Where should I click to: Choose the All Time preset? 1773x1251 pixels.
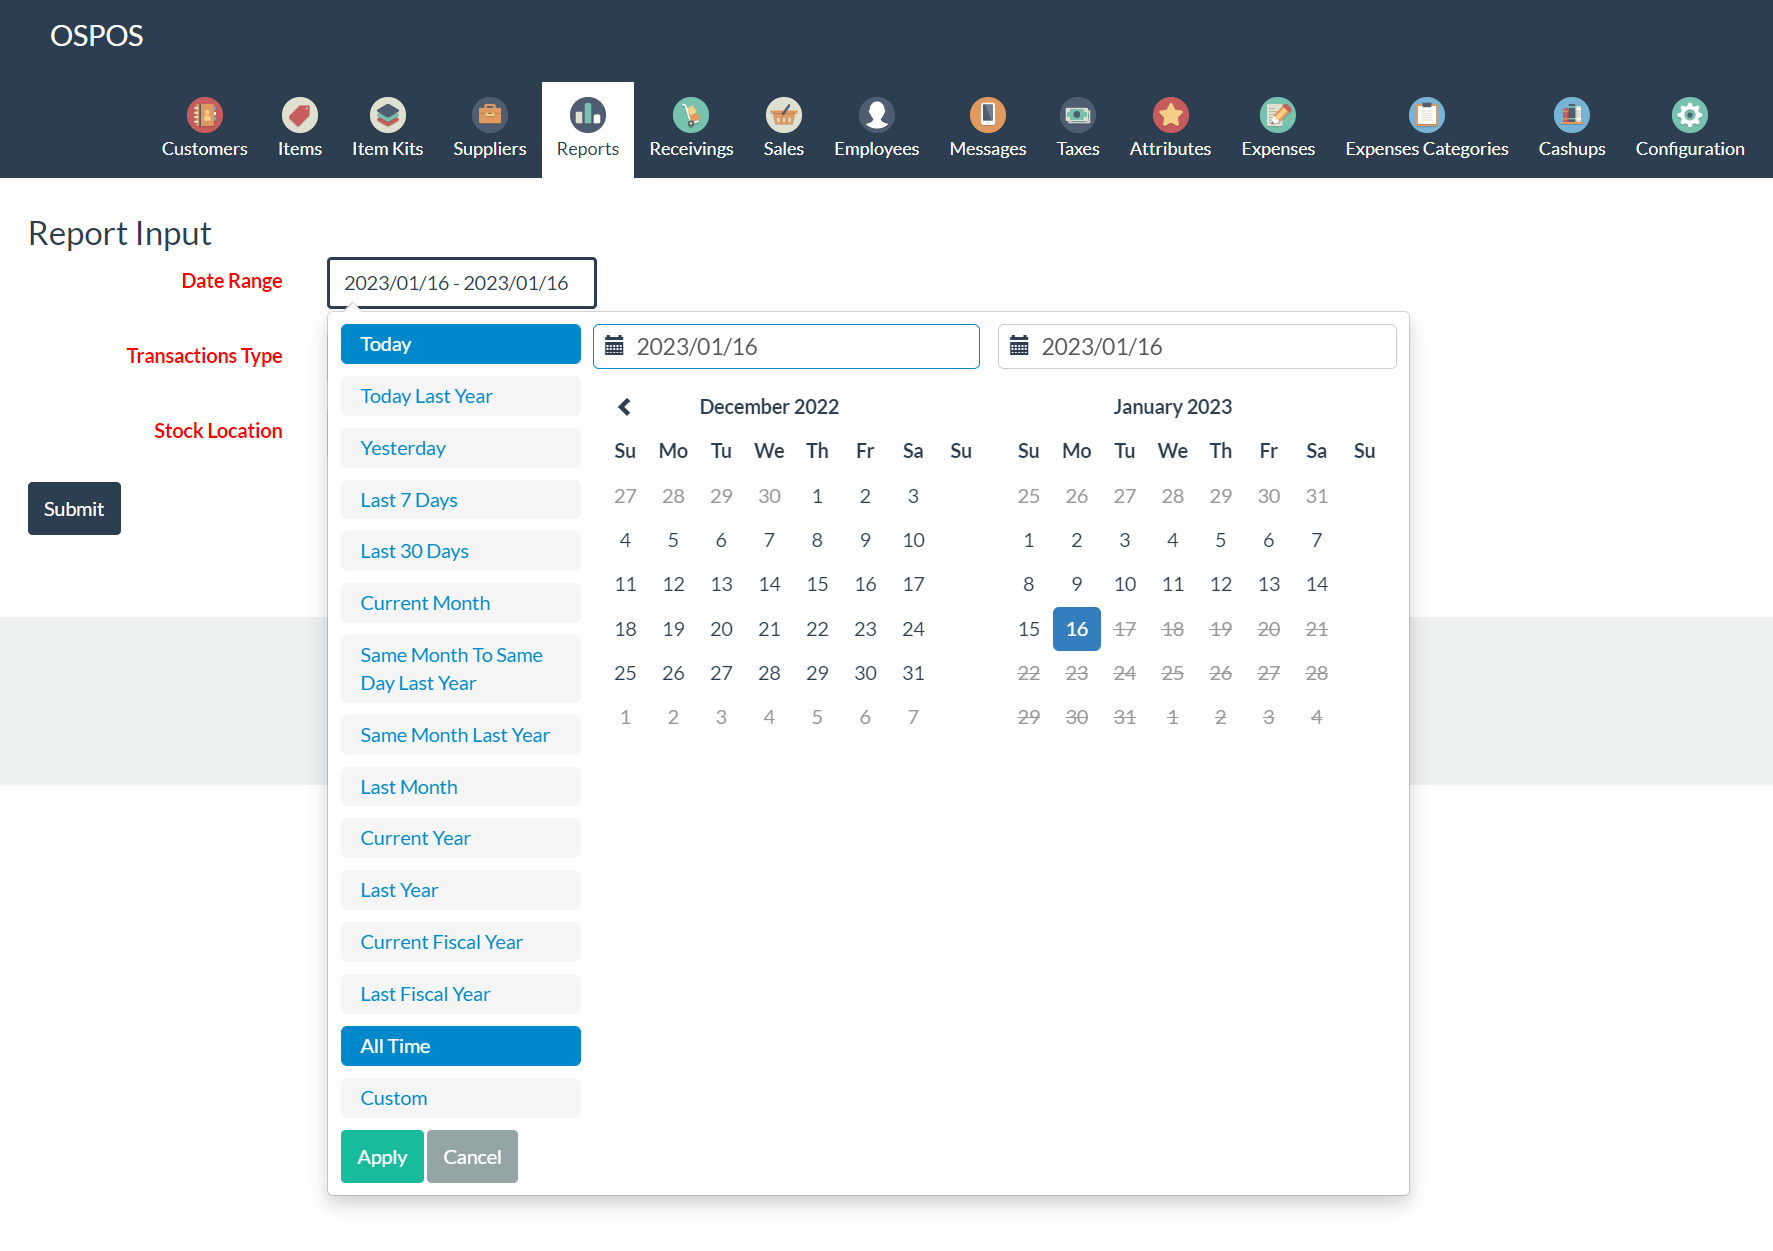(460, 1045)
